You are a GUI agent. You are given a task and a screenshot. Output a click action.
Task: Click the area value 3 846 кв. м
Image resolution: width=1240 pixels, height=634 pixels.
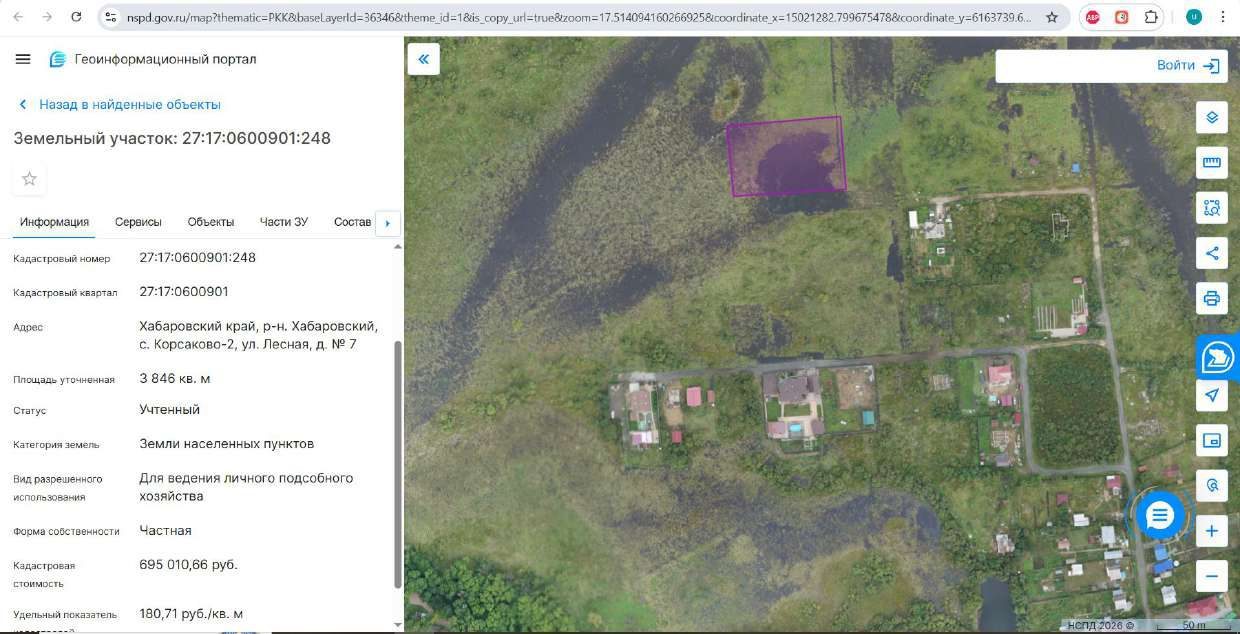(175, 379)
